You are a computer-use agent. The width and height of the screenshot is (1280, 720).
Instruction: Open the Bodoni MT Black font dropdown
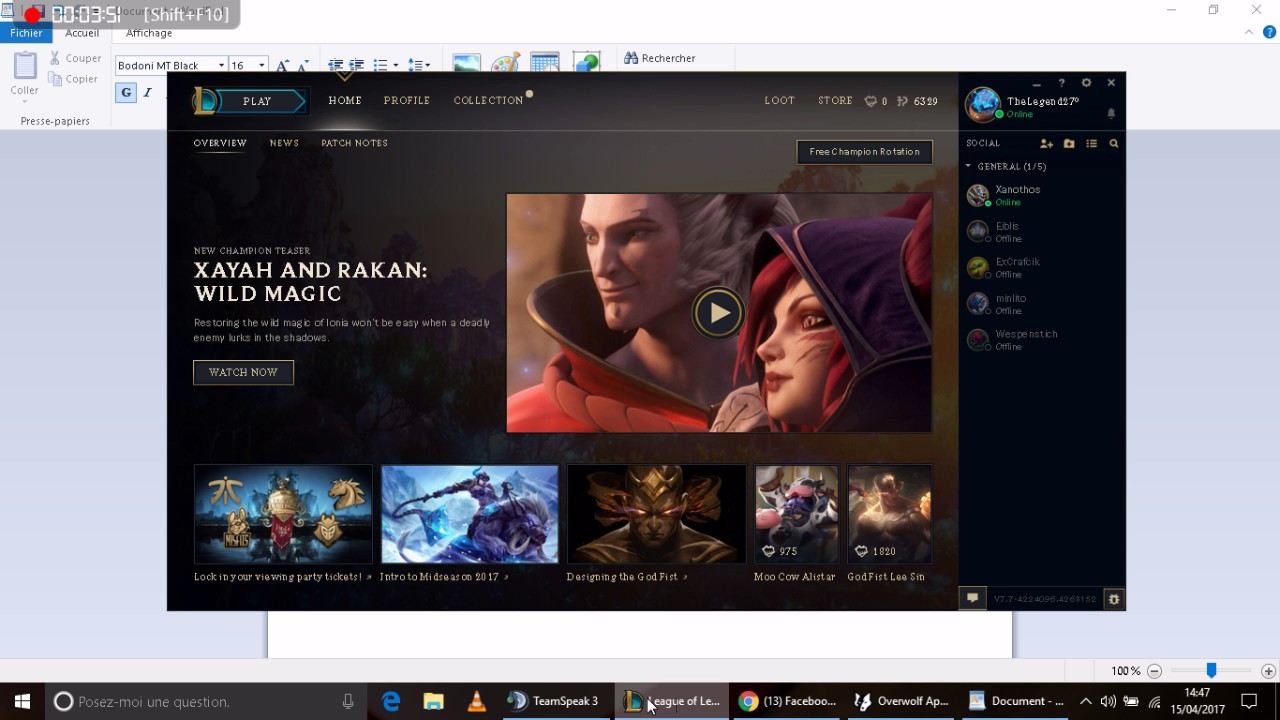[x=221, y=65]
